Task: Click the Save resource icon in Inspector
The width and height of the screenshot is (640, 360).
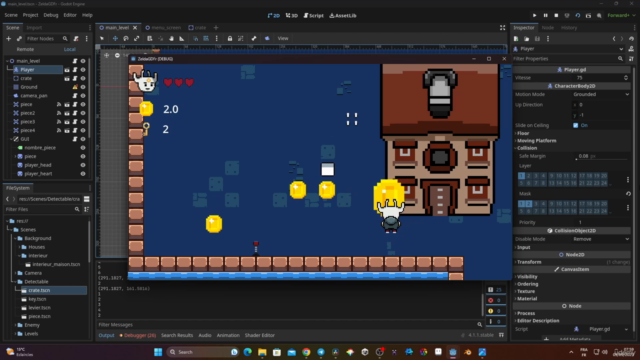Action: [x=537, y=39]
